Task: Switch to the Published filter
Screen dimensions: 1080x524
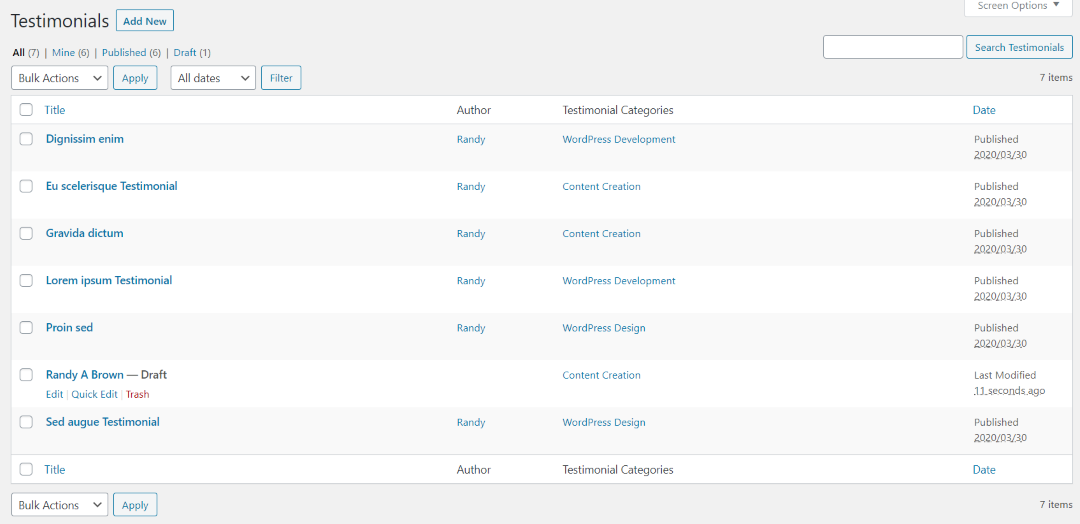Action: coord(124,52)
